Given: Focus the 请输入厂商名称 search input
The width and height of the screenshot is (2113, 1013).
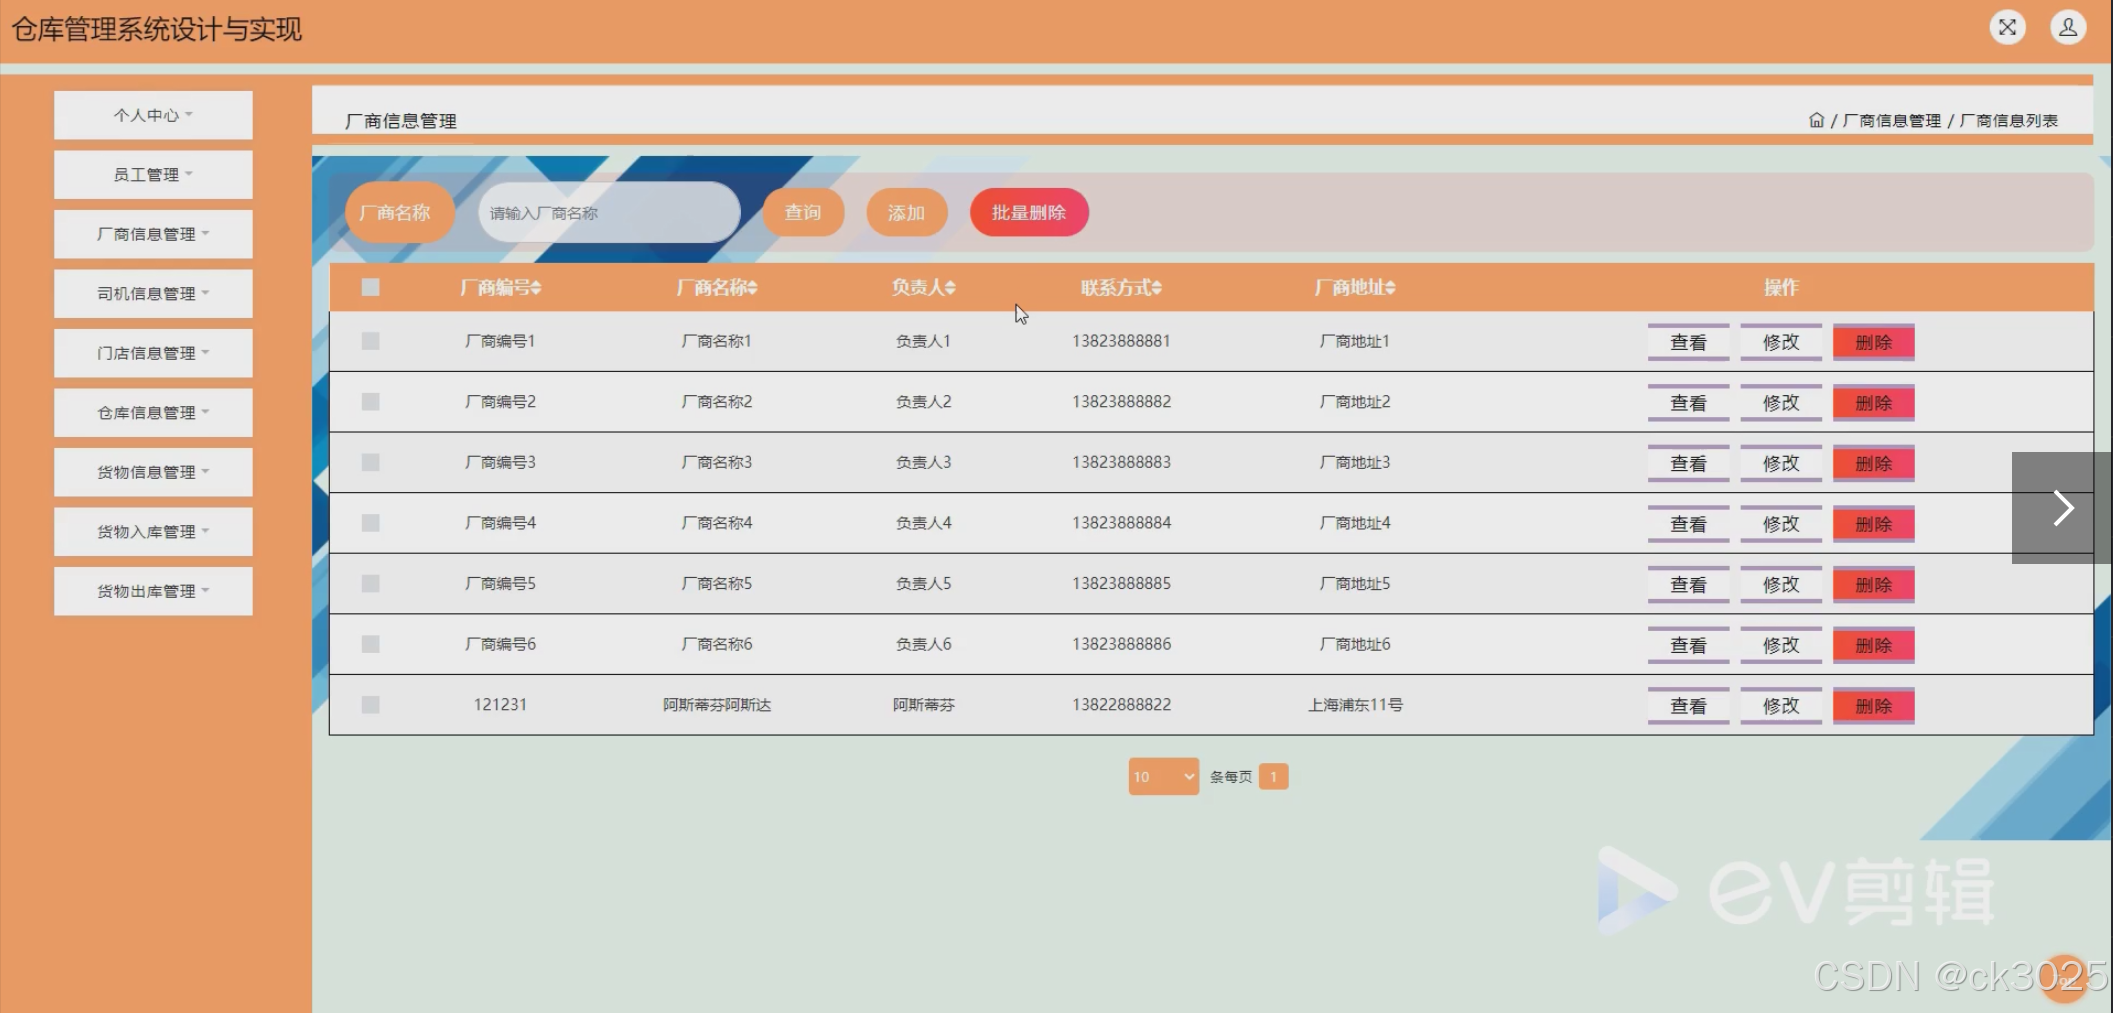Looking at the screenshot, I should tap(609, 213).
